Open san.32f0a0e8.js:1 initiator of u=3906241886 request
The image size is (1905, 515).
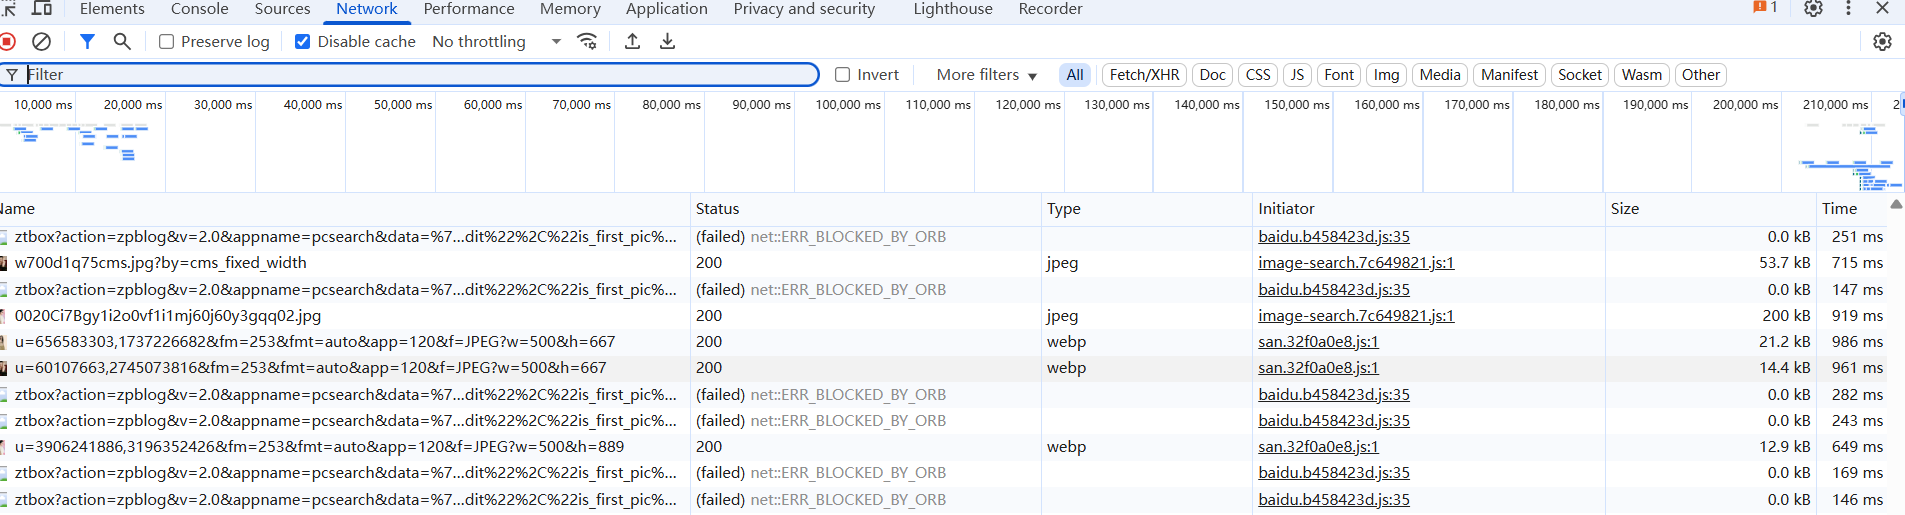pyautogui.click(x=1318, y=447)
